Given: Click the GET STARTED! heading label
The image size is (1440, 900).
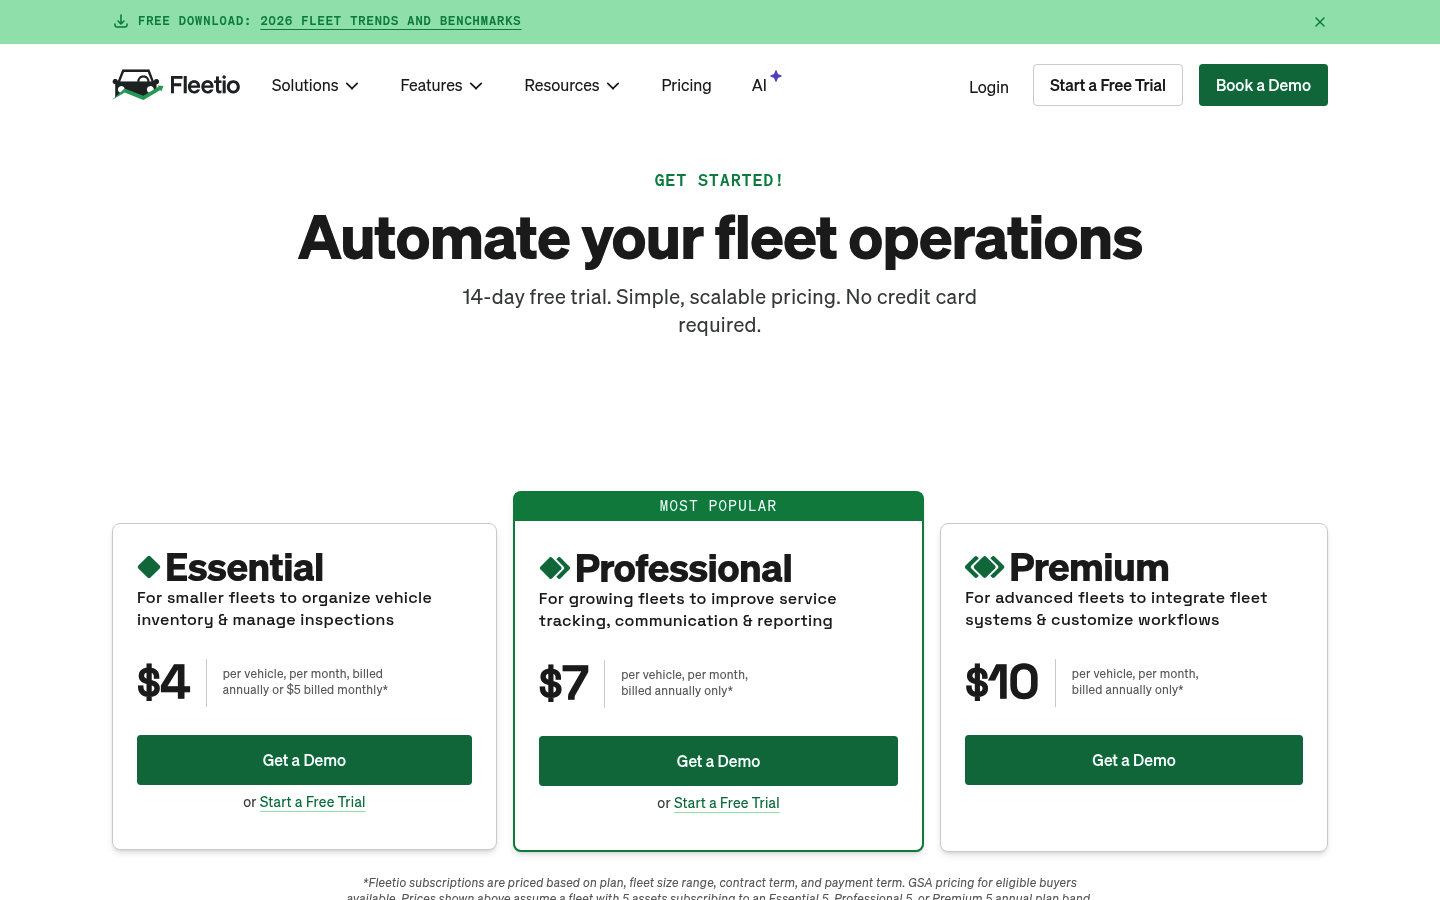Looking at the screenshot, I should coord(719,180).
